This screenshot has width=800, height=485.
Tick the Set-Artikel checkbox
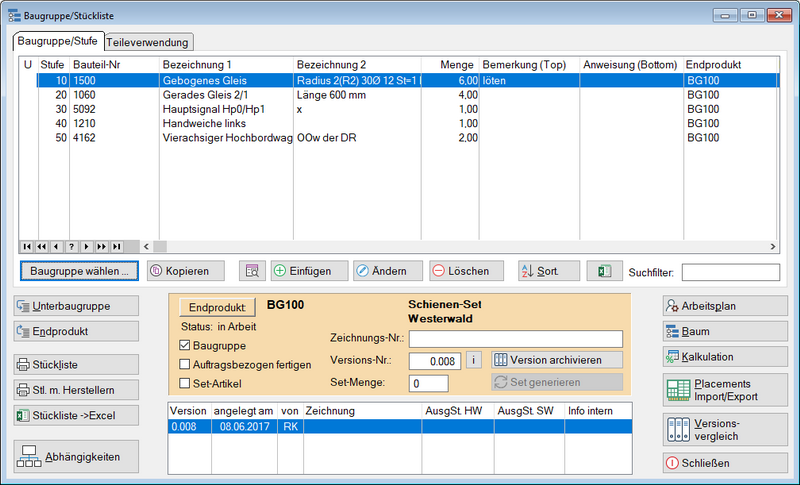click(x=184, y=382)
